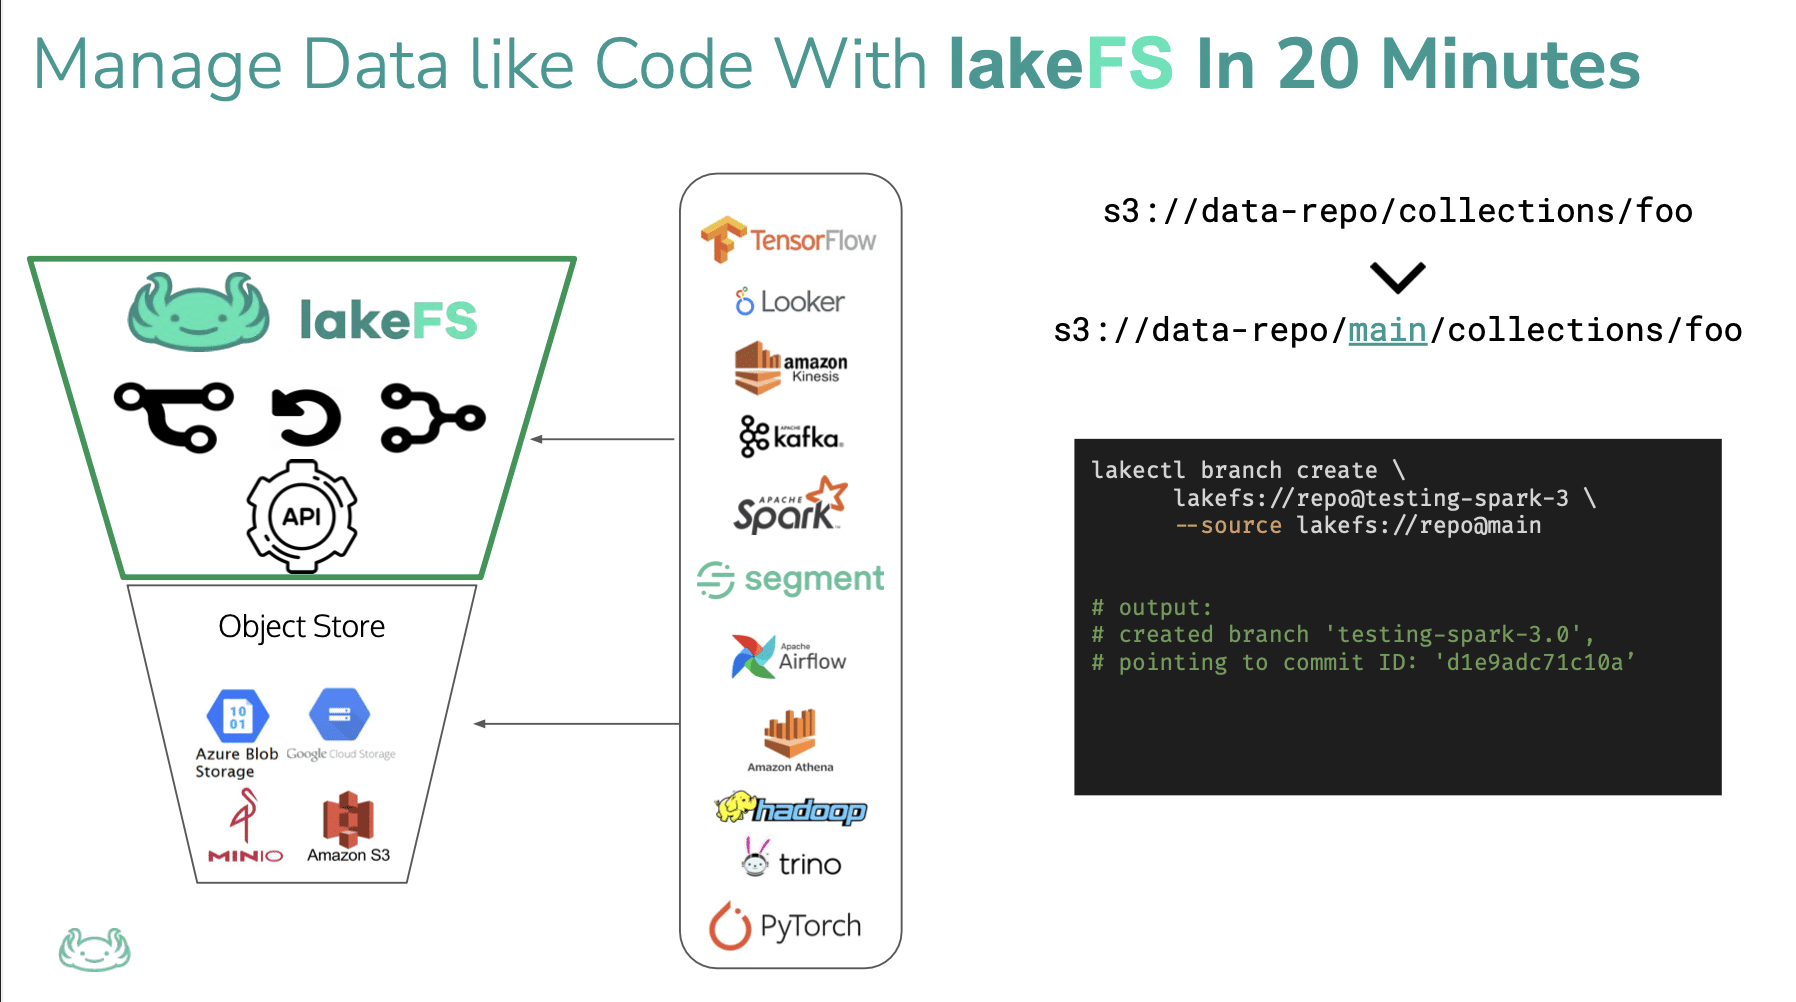Click the Apache Airflow pinwheel icon

753,657
